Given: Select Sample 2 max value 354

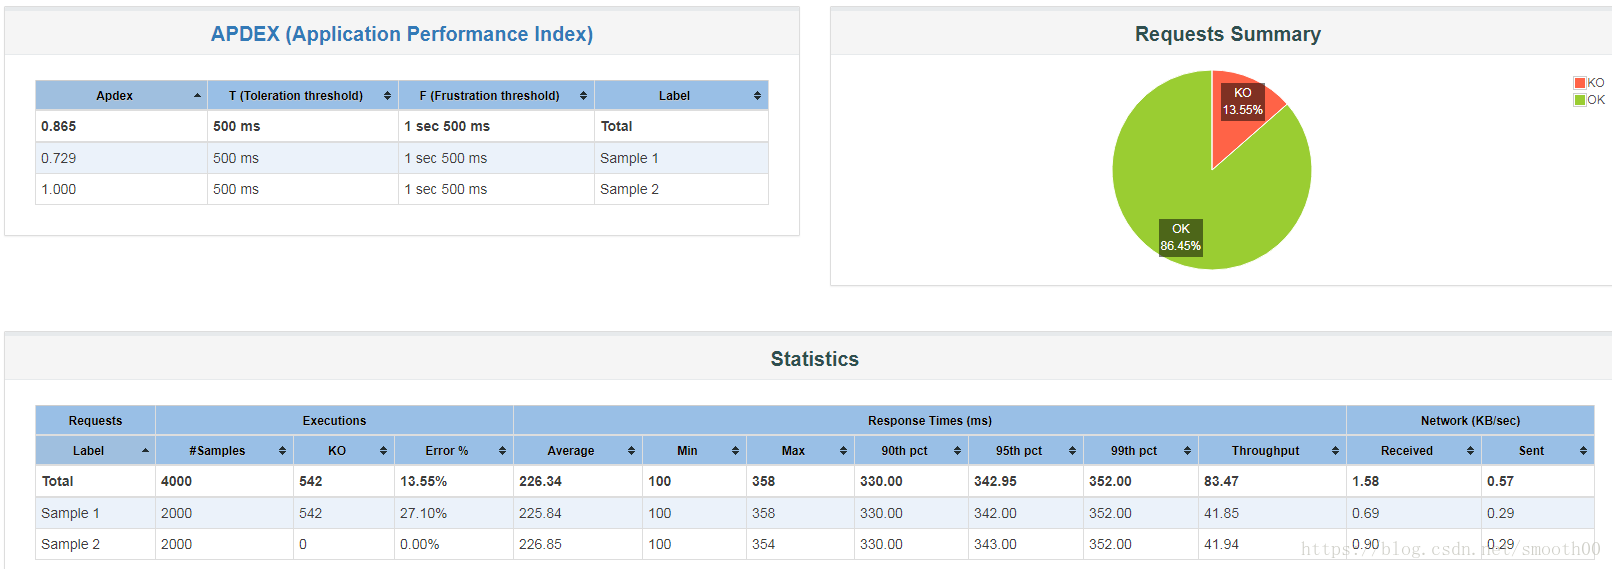Looking at the screenshot, I should pyautogui.click(x=764, y=544).
